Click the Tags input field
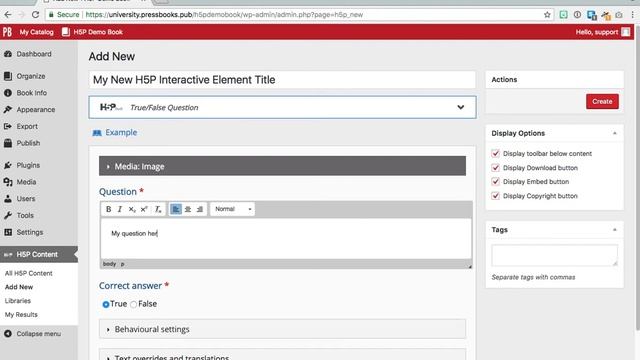Viewport: 640px width, 360px height. [554, 256]
